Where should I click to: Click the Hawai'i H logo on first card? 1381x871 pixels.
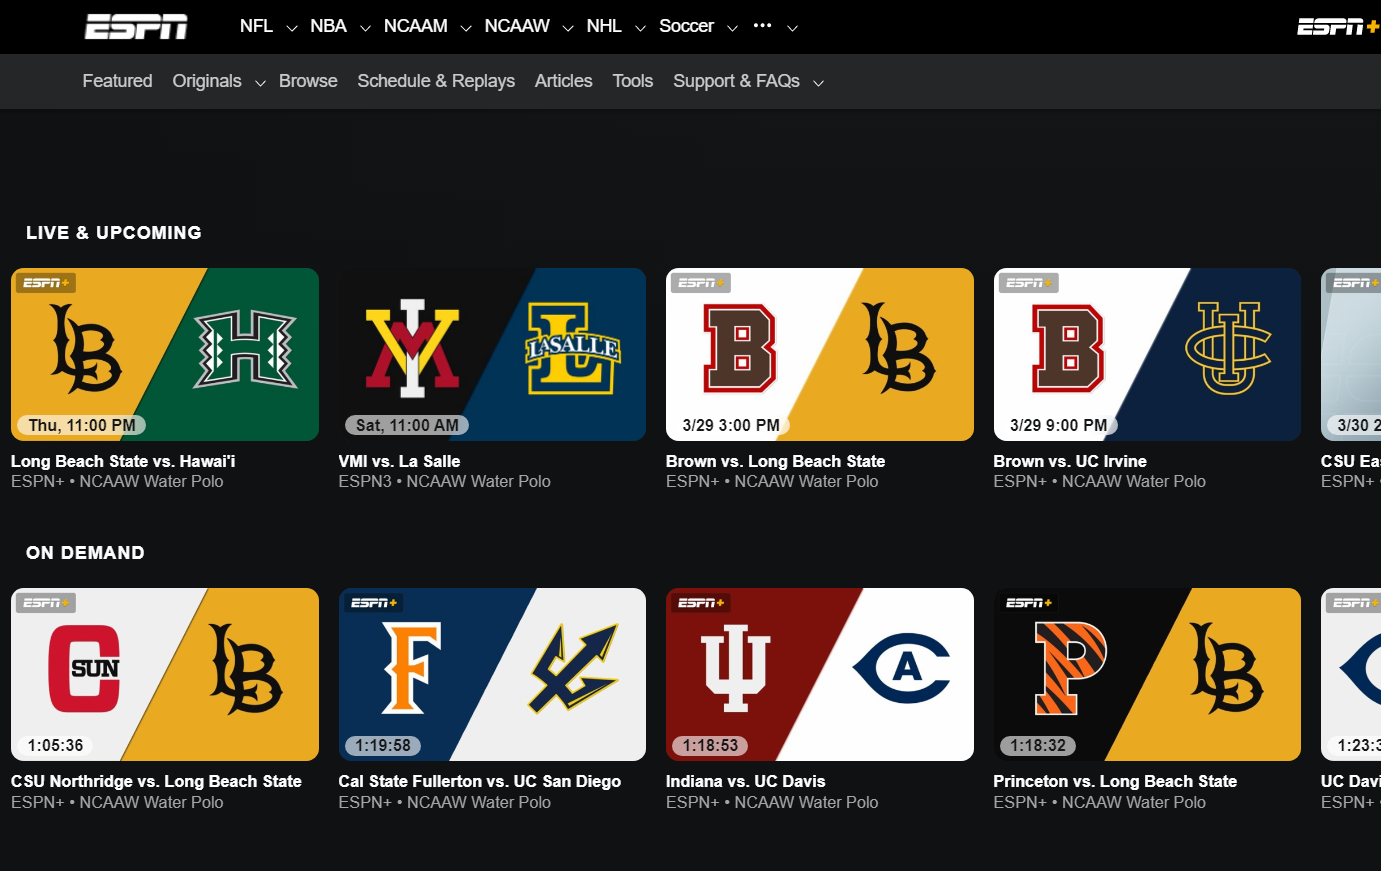(x=245, y=349)
